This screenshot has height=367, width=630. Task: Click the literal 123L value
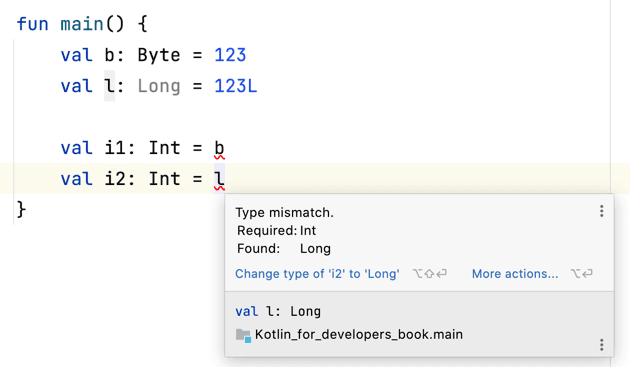(x=235, y=86)
